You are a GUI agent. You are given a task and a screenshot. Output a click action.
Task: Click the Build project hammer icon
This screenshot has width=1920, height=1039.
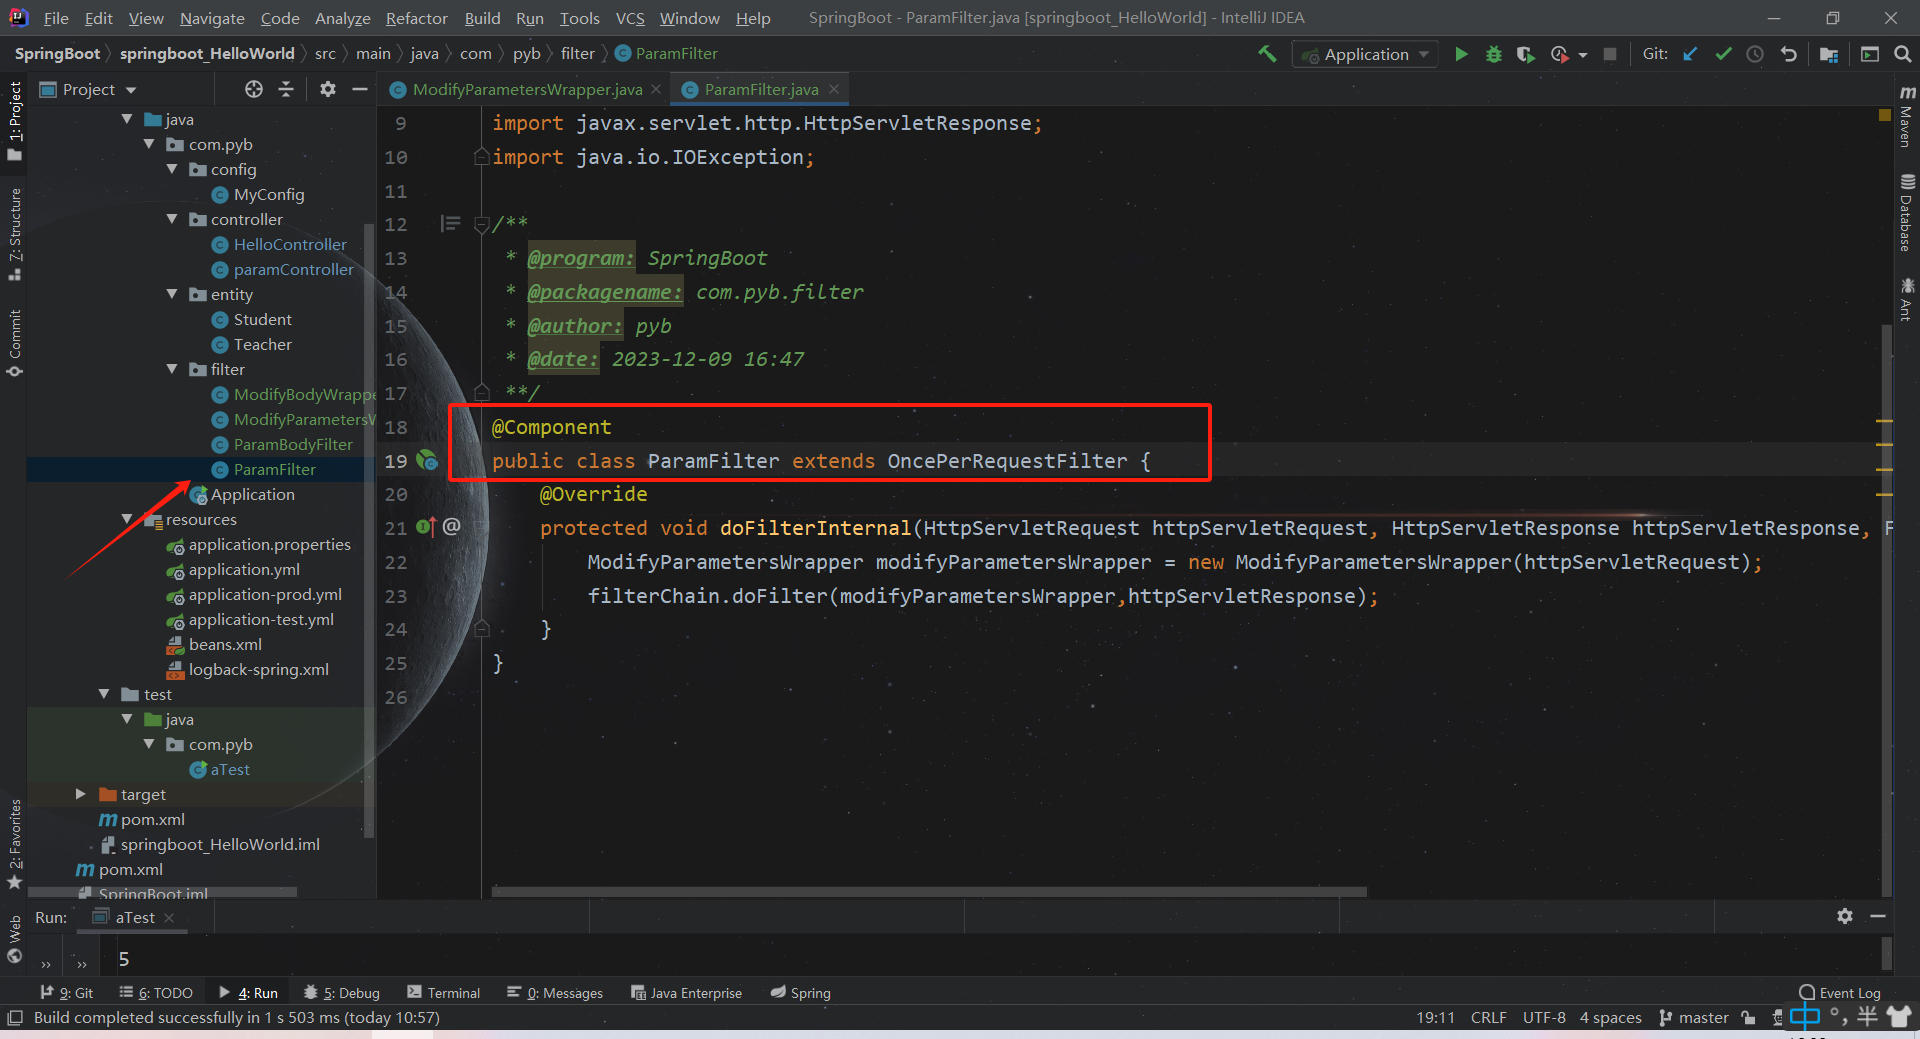(x=1267, y=54)
